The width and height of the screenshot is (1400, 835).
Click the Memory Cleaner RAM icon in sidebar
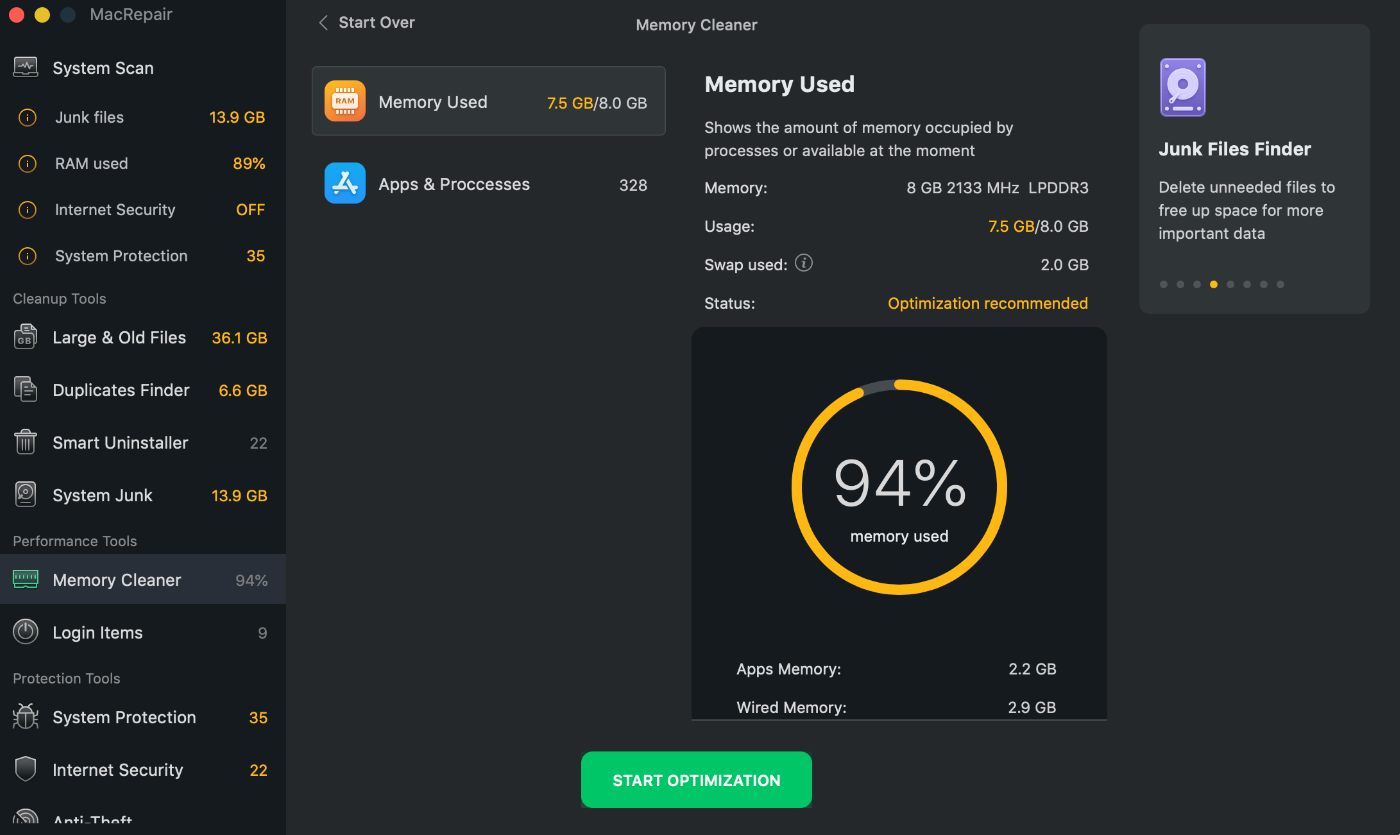click(25, 580)
